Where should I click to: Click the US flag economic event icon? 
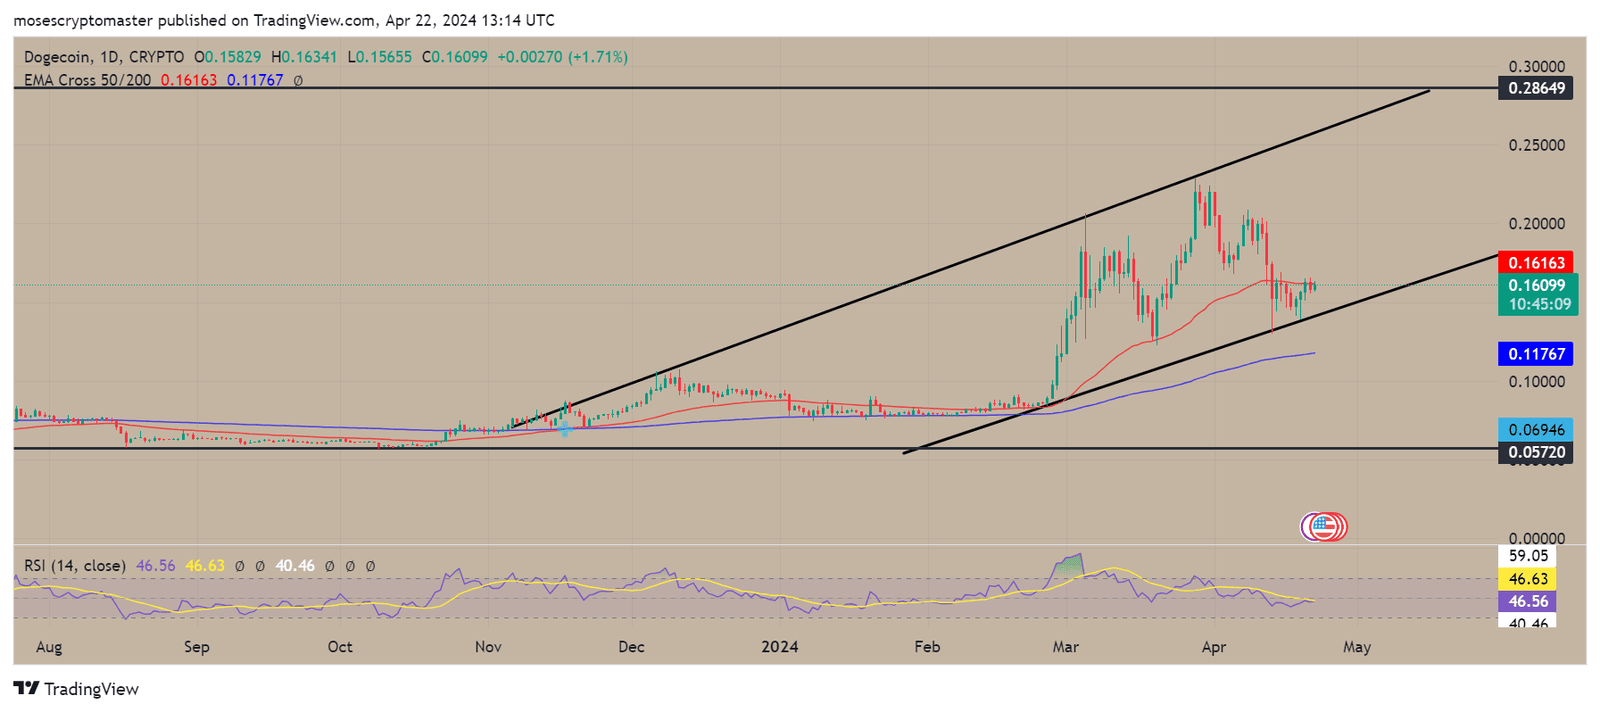[x=1324, y=526]
